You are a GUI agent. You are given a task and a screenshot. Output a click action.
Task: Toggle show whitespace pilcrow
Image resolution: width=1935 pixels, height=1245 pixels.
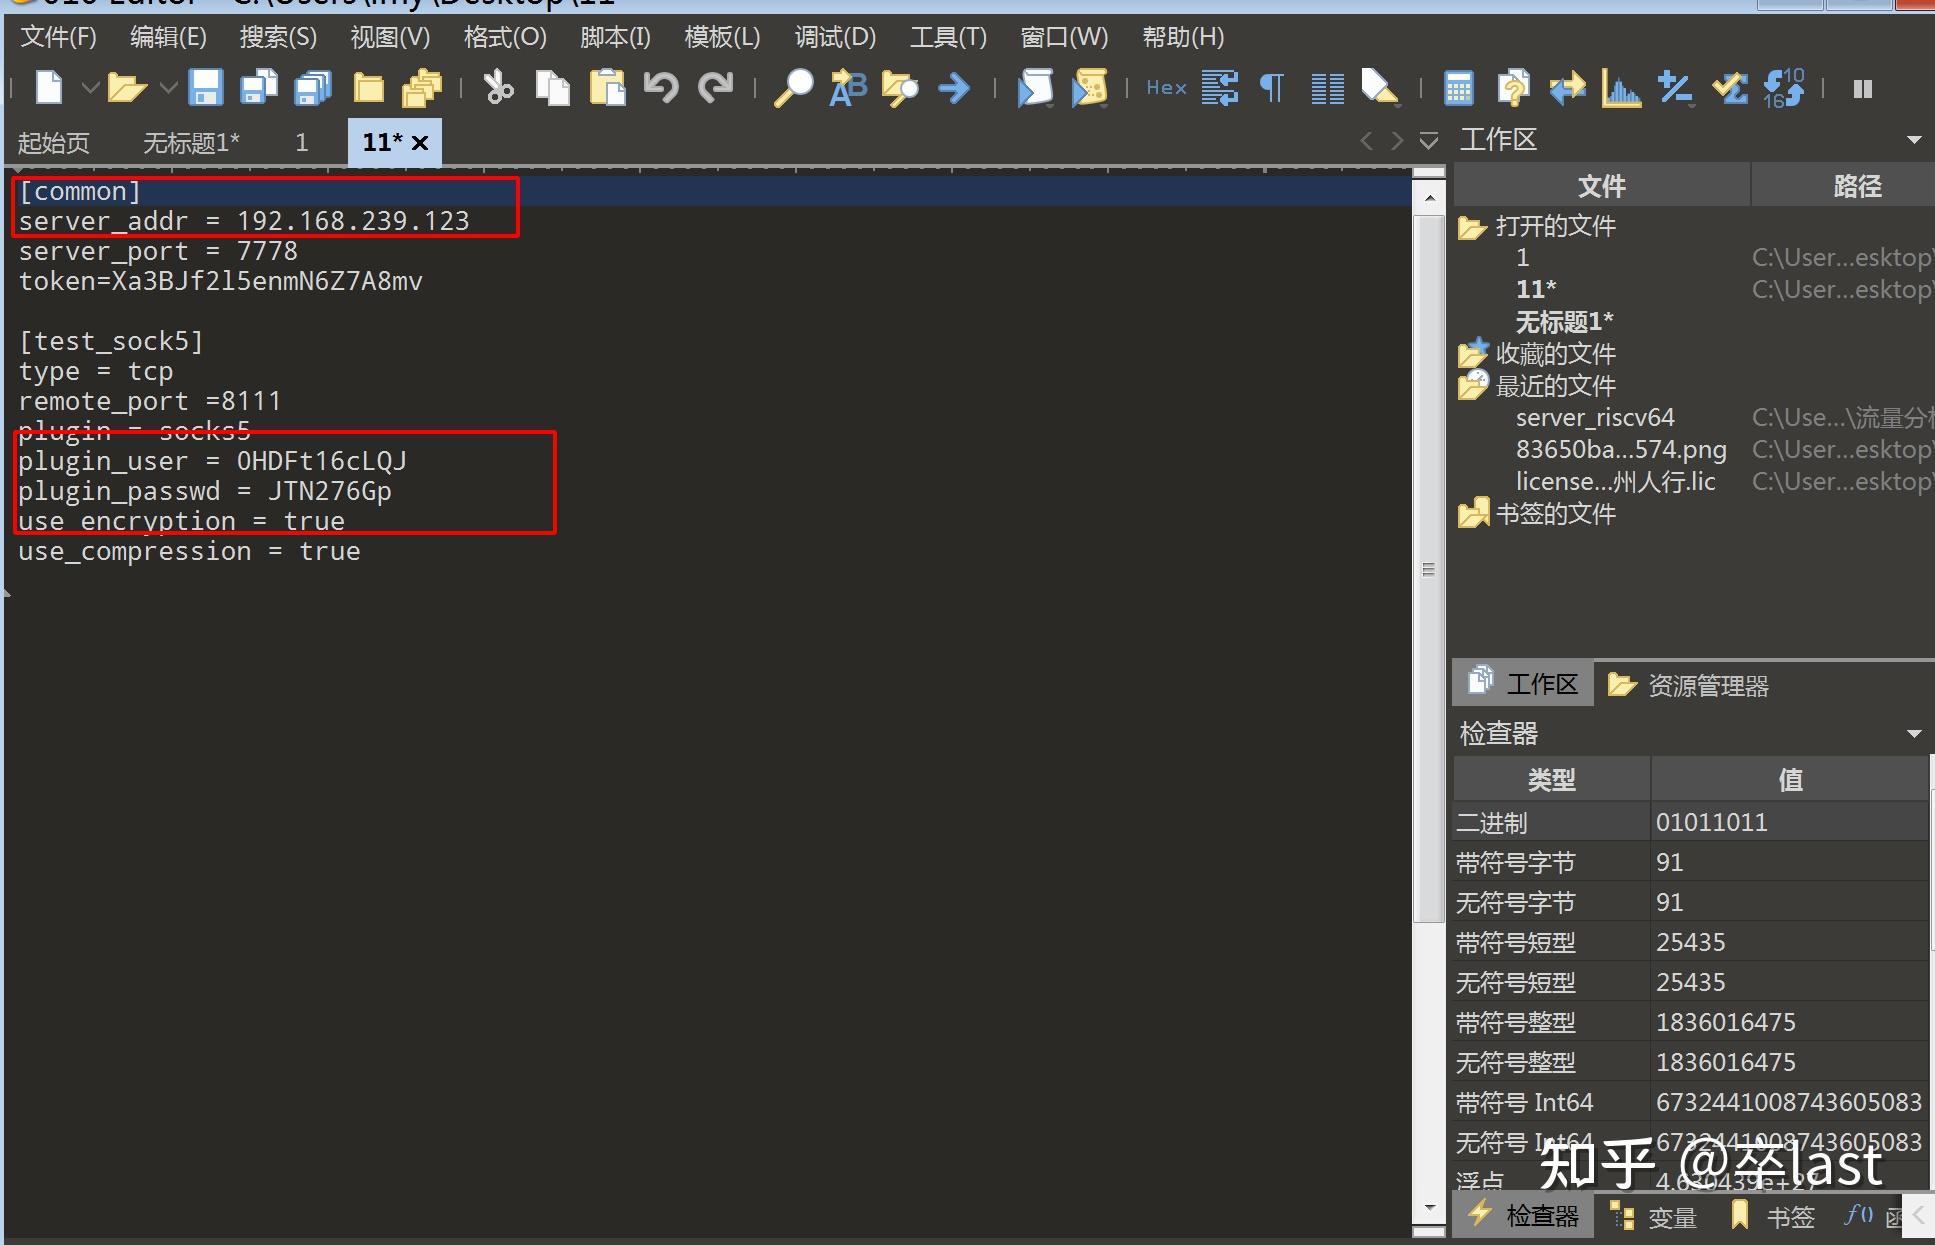pos(1271,89)
